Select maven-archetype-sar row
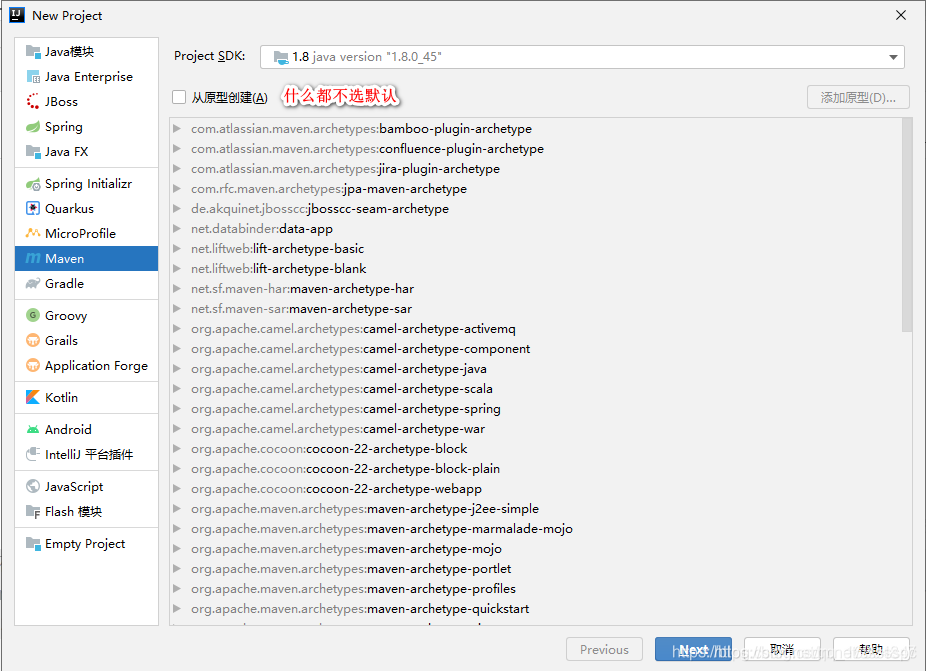926x671 pixels. tap(536, 308)
